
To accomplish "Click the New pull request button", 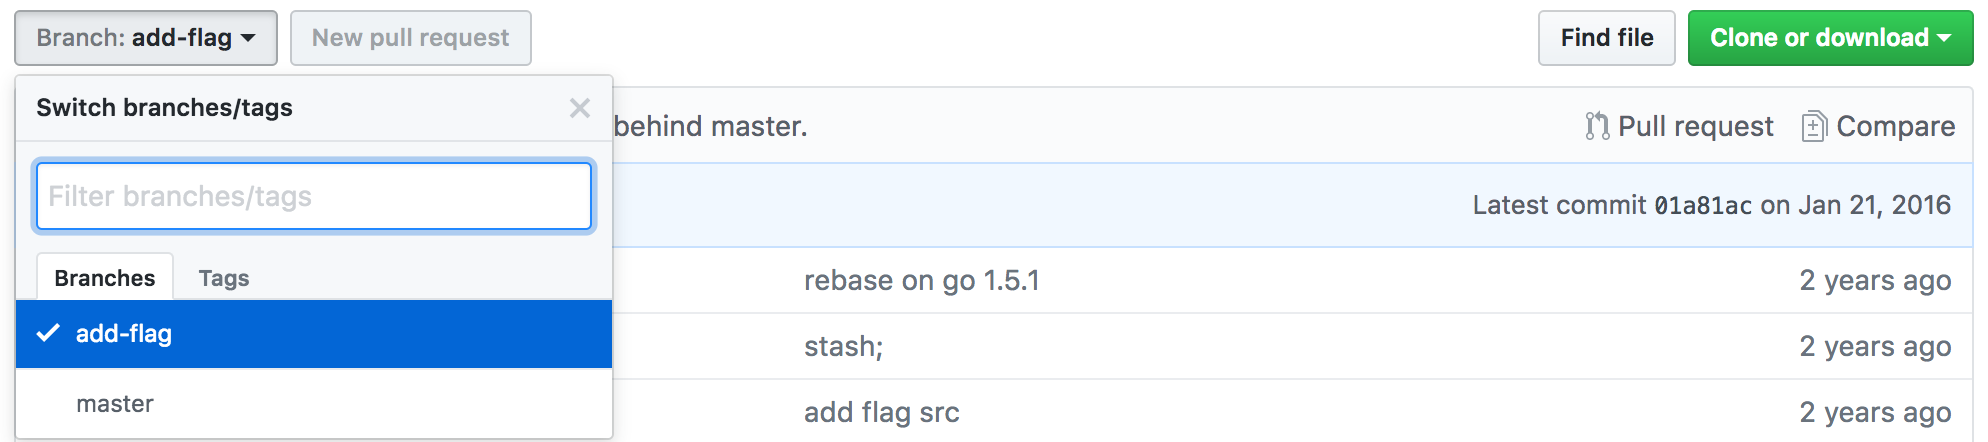I will [411, 38].
